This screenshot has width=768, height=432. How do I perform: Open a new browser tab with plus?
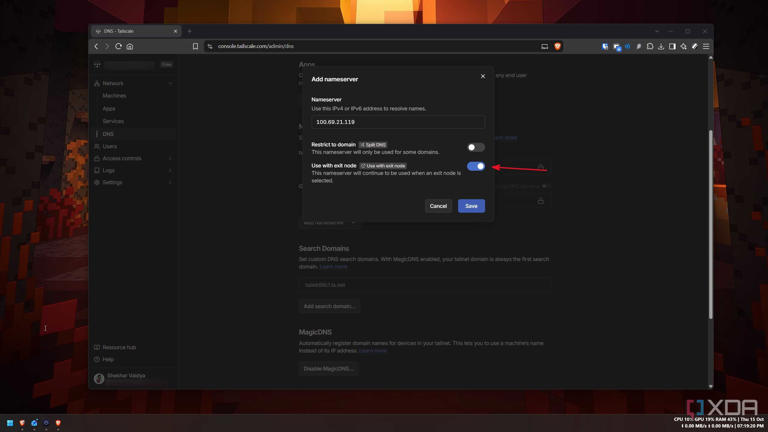pyautogui.click(x=190, y=31)
